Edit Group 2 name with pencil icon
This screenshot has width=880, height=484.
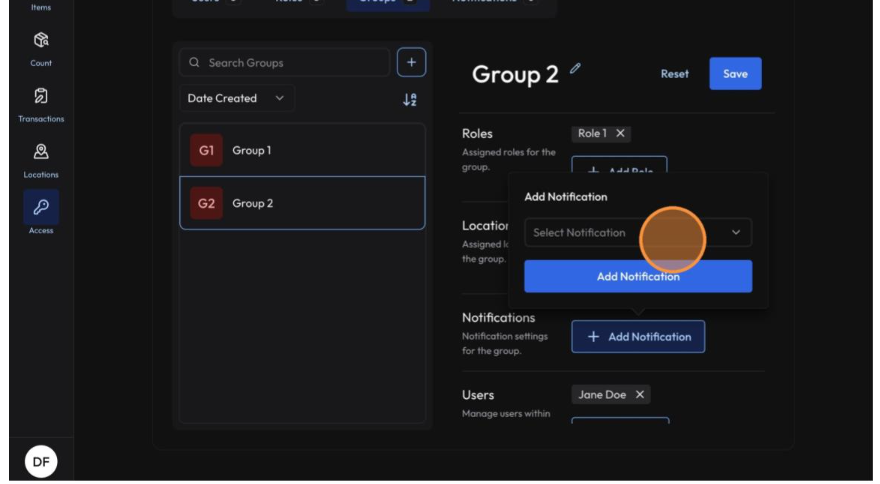click(575, 69)
